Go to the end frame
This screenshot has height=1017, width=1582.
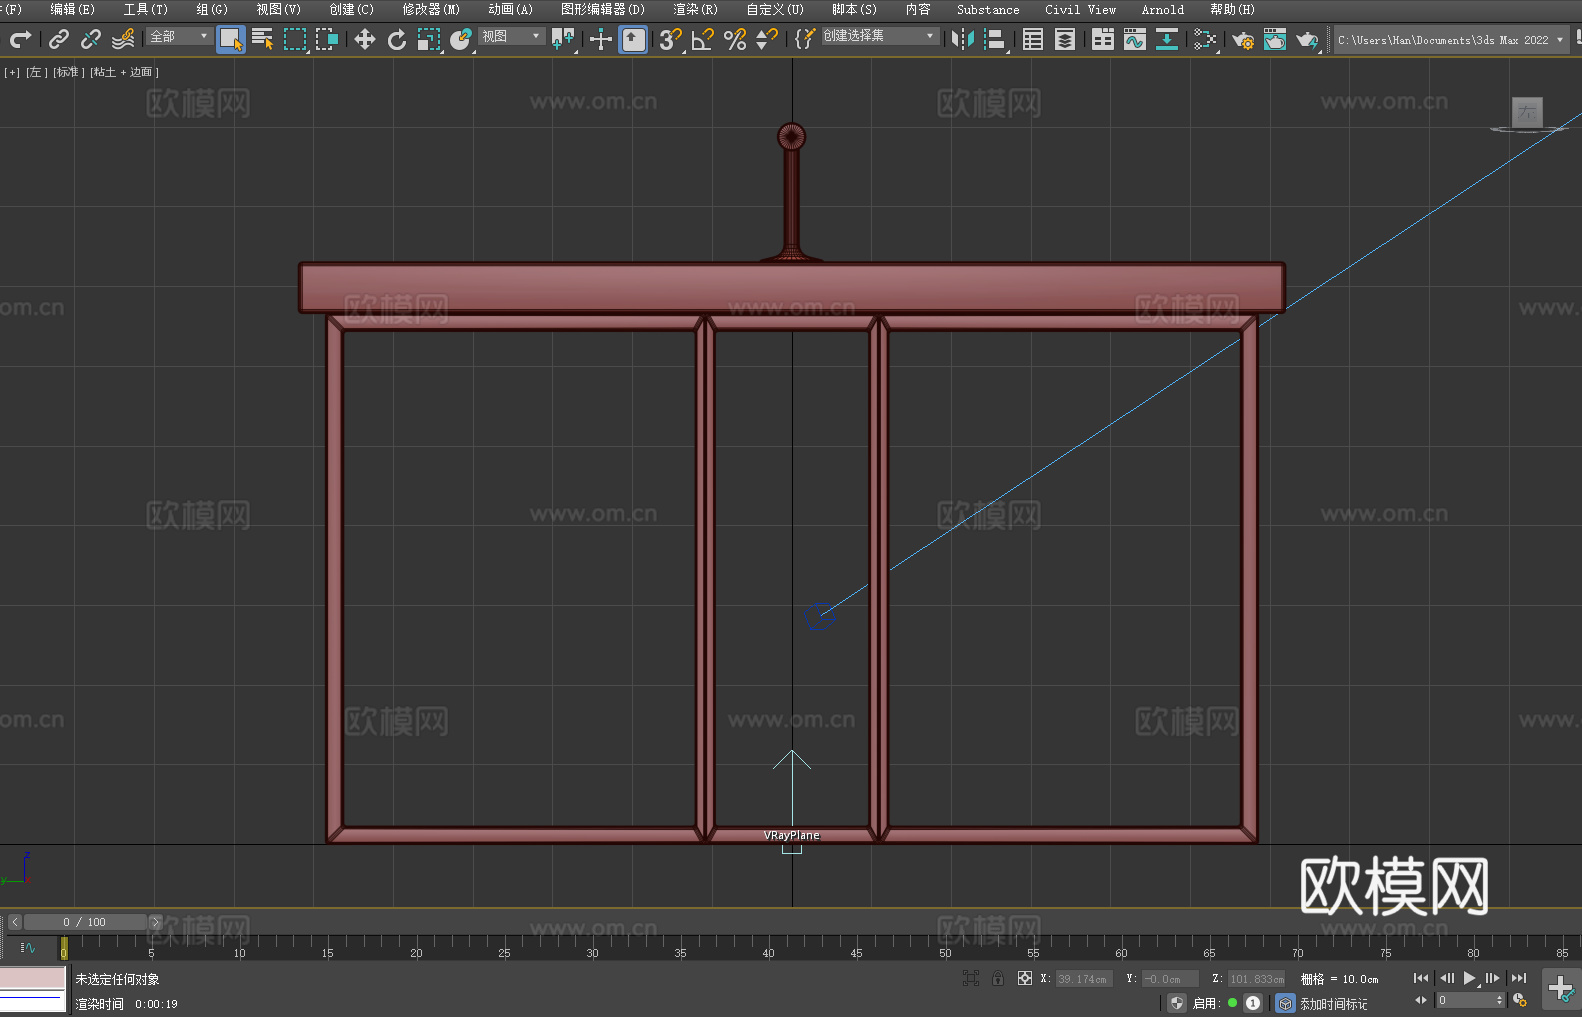click(x=1519, y=978)
